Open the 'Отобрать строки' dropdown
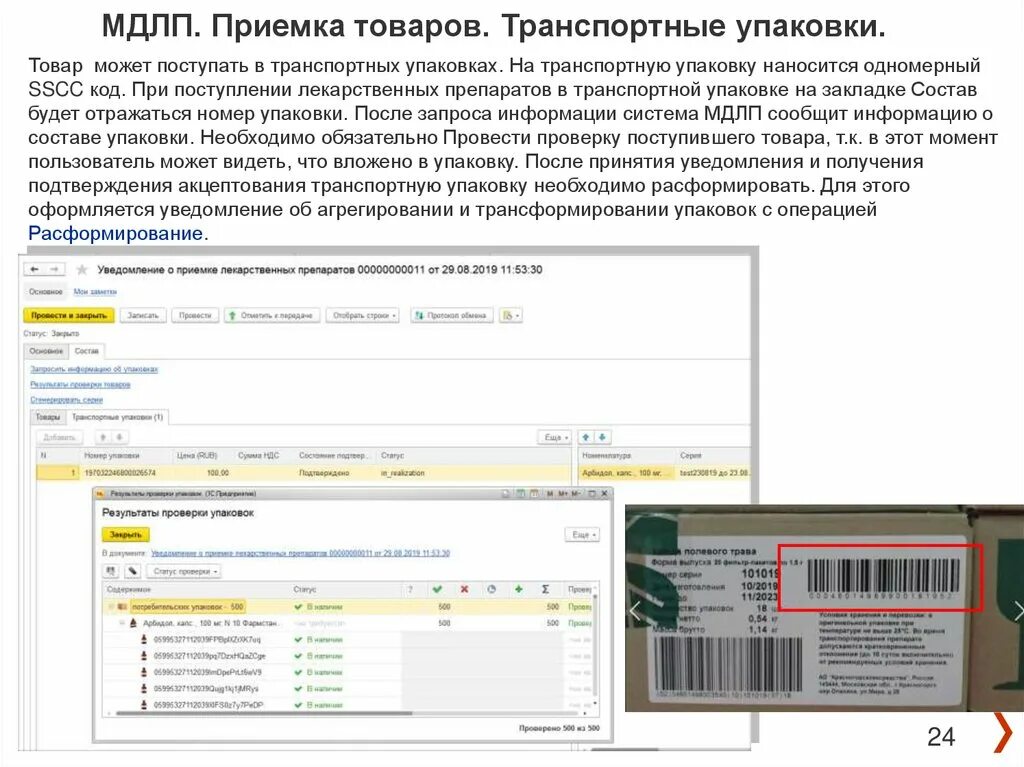This screenshot has width=1024, height=767. pos(364,316)
